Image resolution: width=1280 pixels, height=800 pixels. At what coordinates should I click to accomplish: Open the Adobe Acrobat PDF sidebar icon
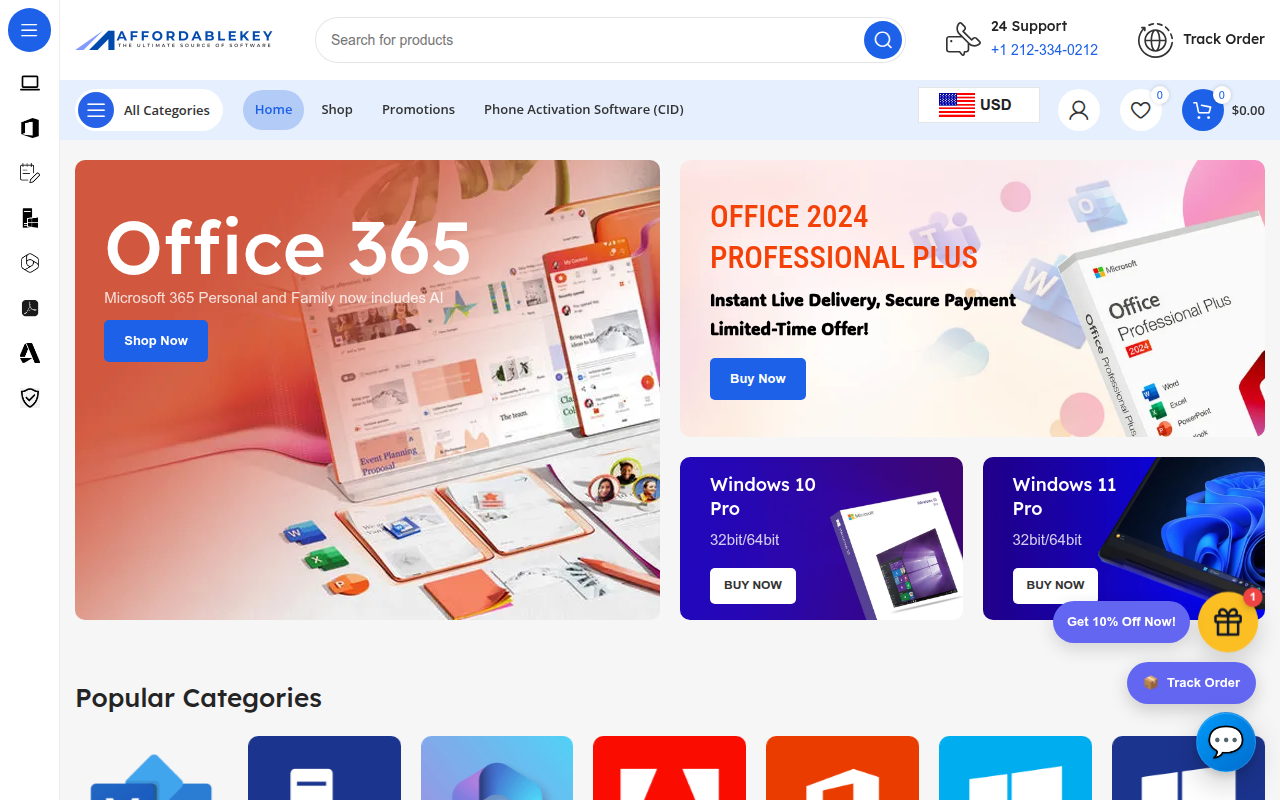pos(30,308)
